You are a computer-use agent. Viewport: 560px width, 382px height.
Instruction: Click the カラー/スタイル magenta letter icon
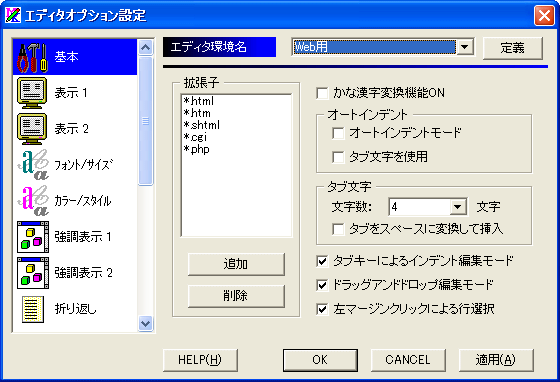pos(33,201)
